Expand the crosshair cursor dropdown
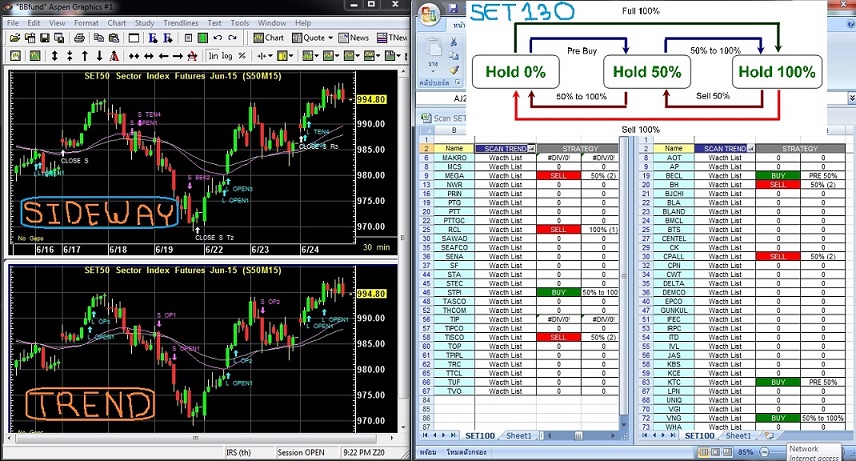This screenshot has width=856, height=461. (x=271, y=56)
